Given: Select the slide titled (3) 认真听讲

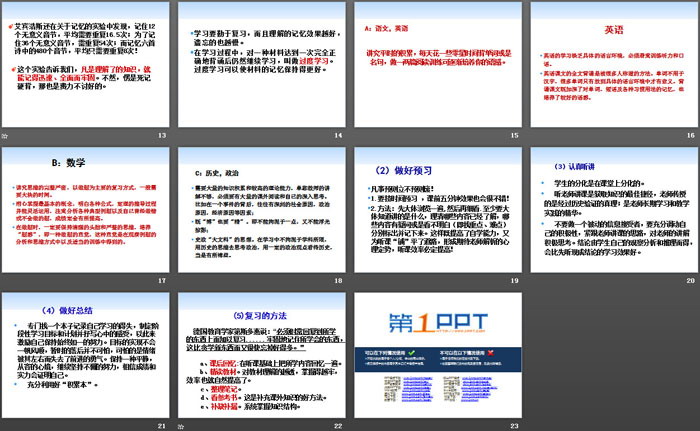Looking at the screenshot, I should coord(614,210).
